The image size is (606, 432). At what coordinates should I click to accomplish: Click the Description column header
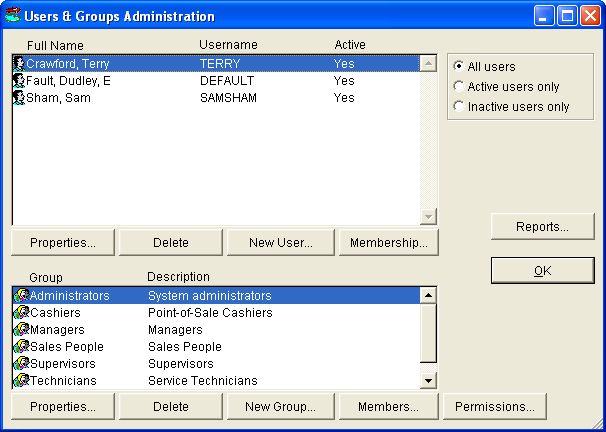click(x=179, y=276)
